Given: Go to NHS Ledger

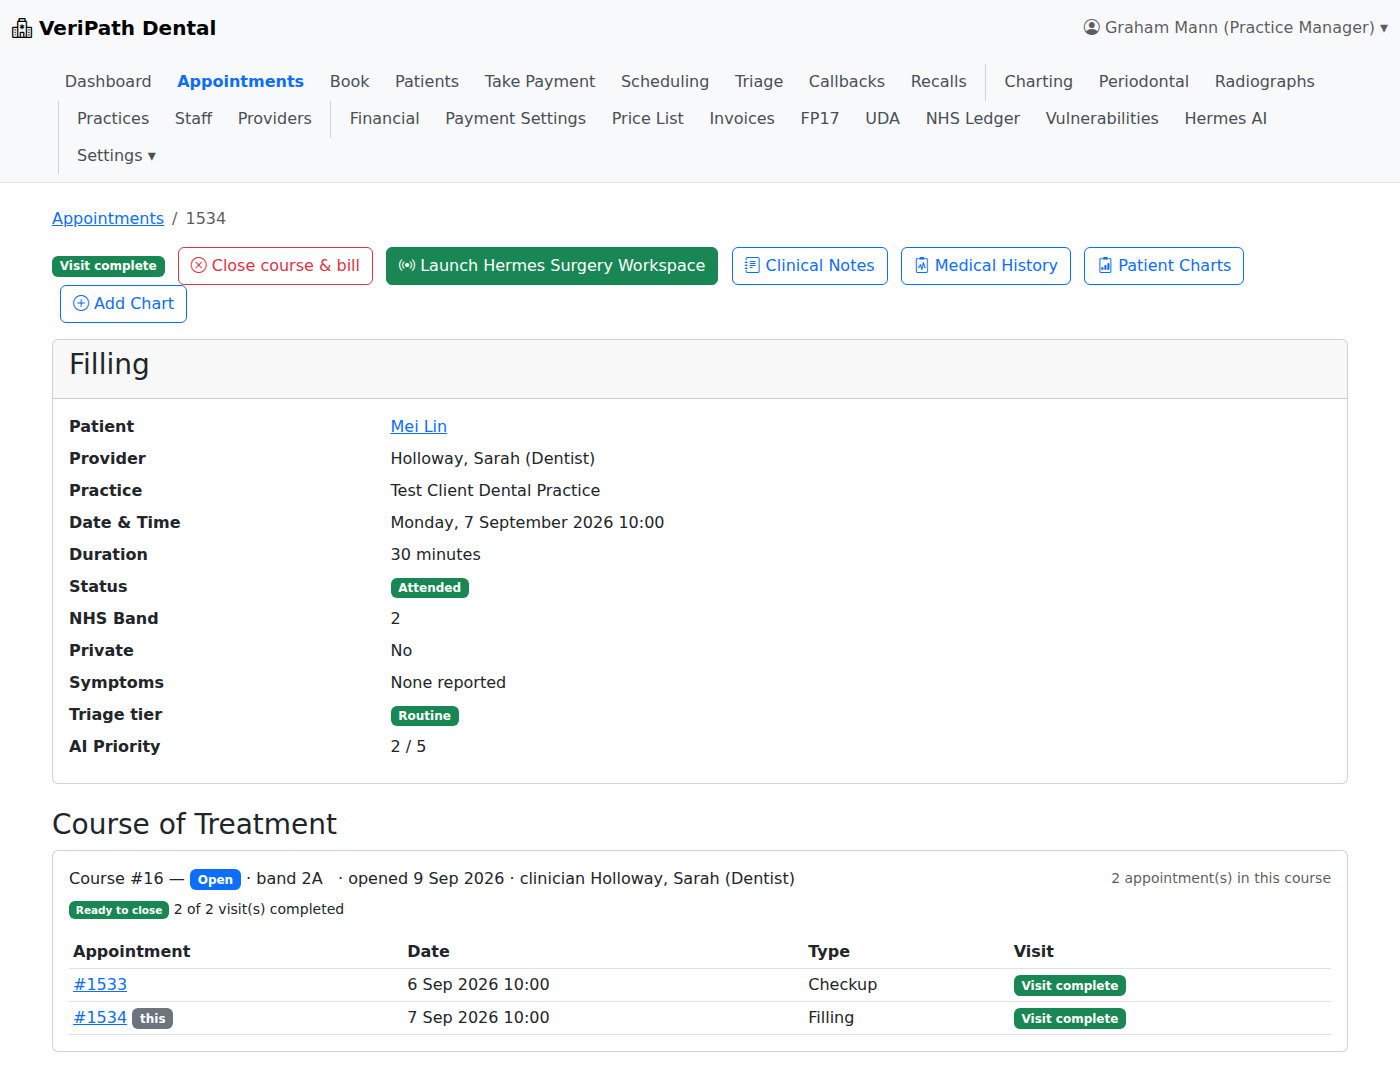Looking at the screenshot, I should pos(973,118).
